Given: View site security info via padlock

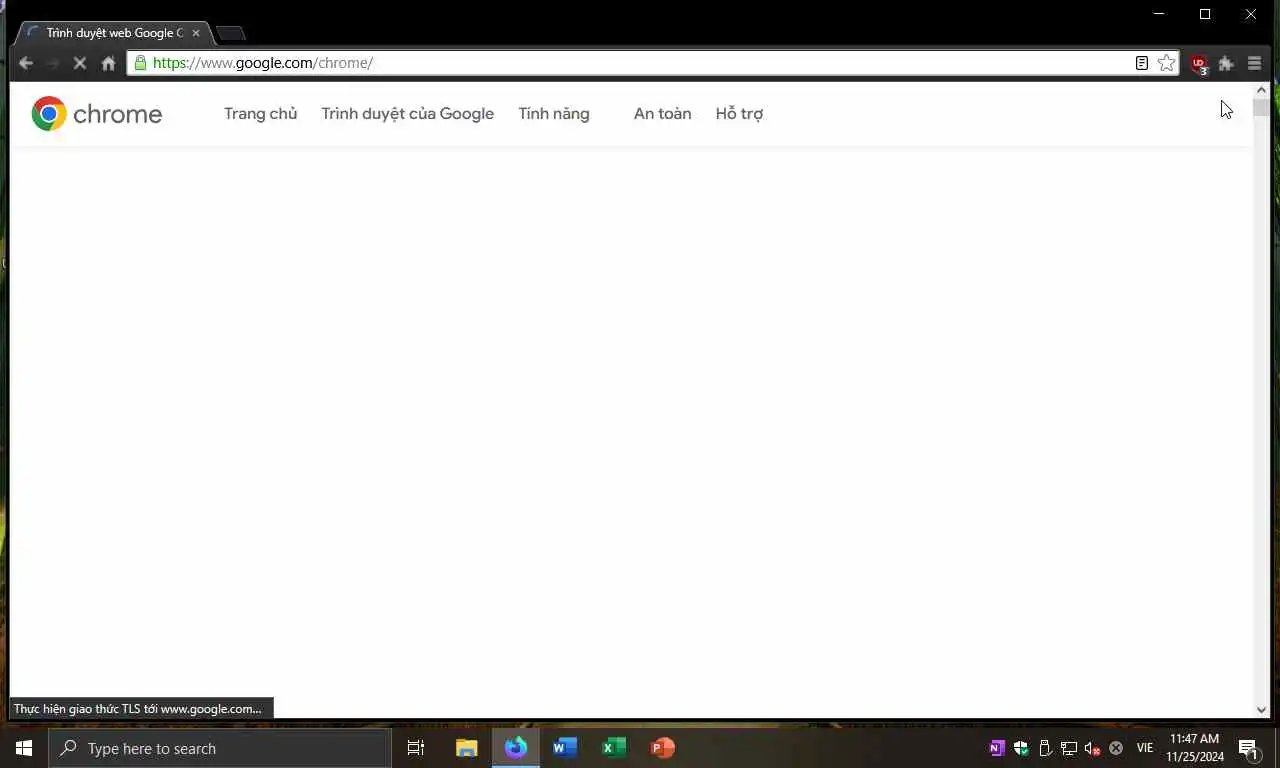Looking at the screenshot, I should click(140, 63).
